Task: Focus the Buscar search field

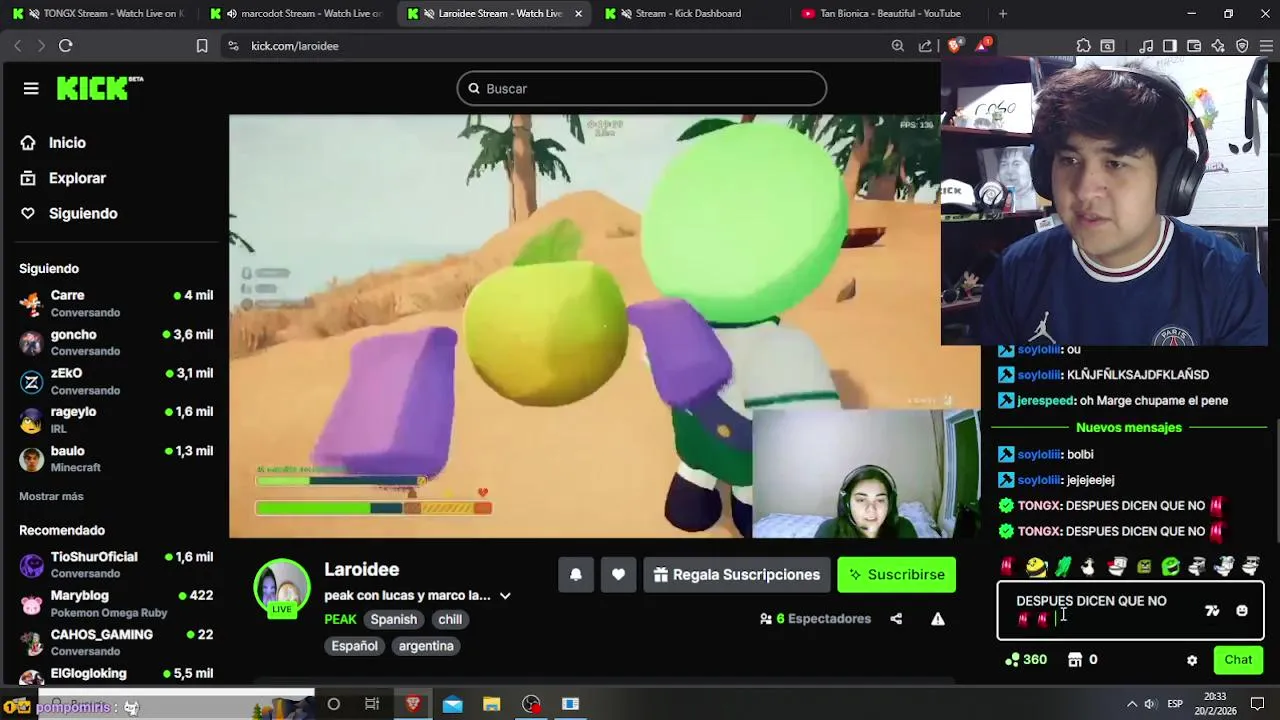Action: [x=642, y=89]
